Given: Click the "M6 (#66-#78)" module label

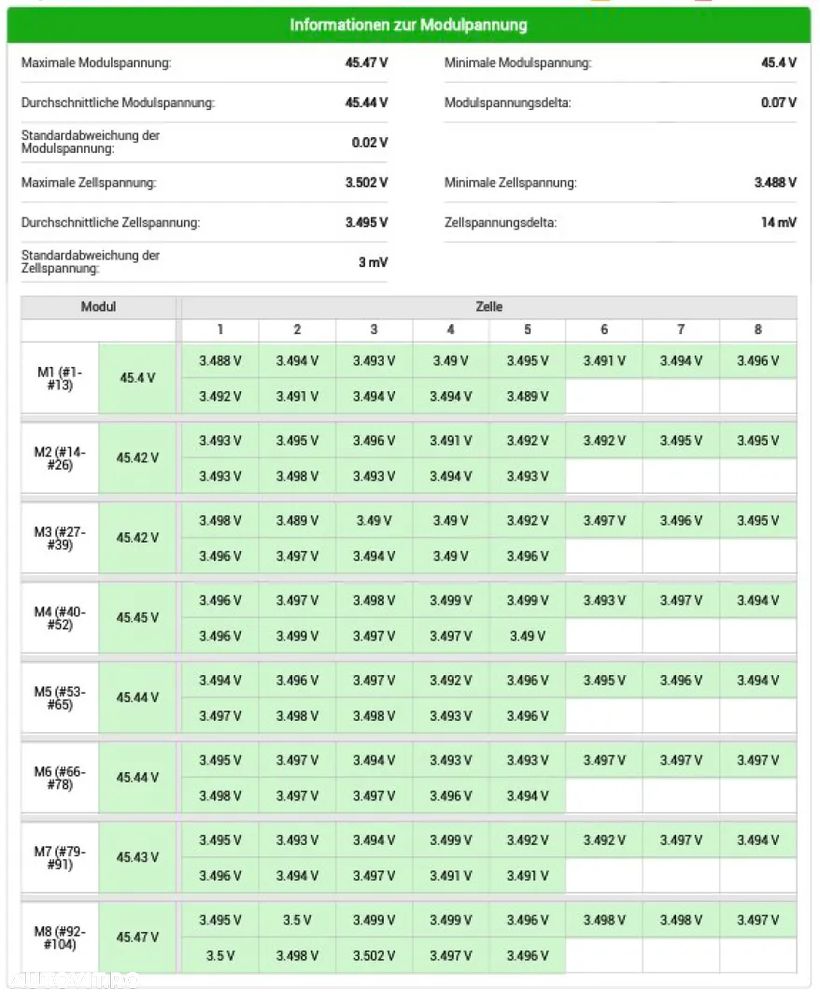Looking at the screenshot, I should [60, 777].
